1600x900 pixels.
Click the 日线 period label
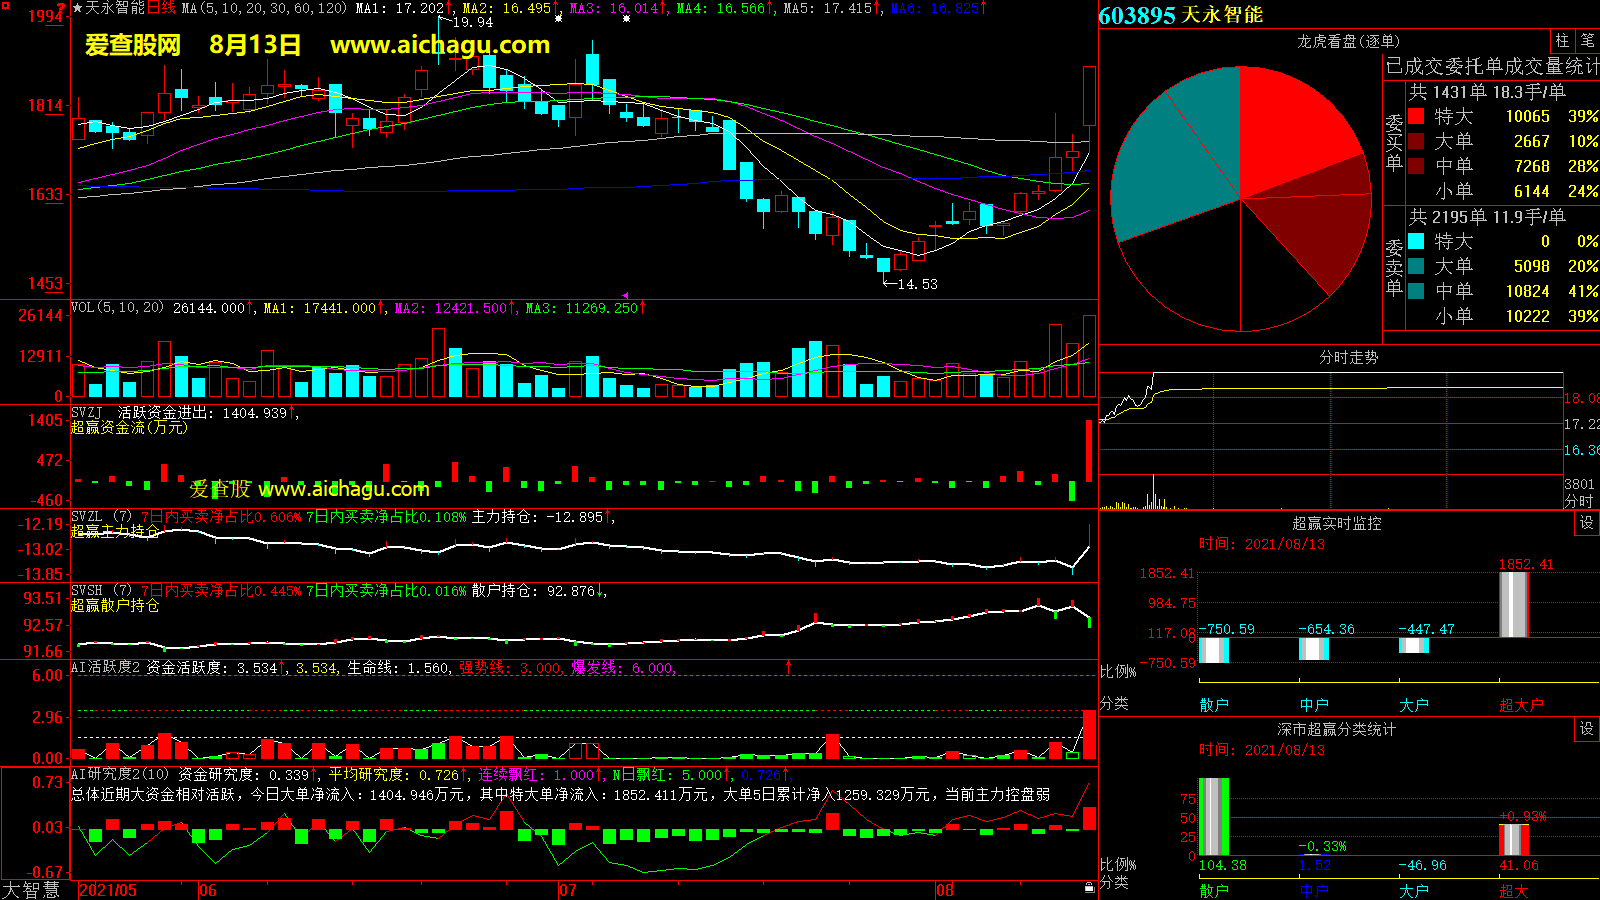click(x=161, y=8)
